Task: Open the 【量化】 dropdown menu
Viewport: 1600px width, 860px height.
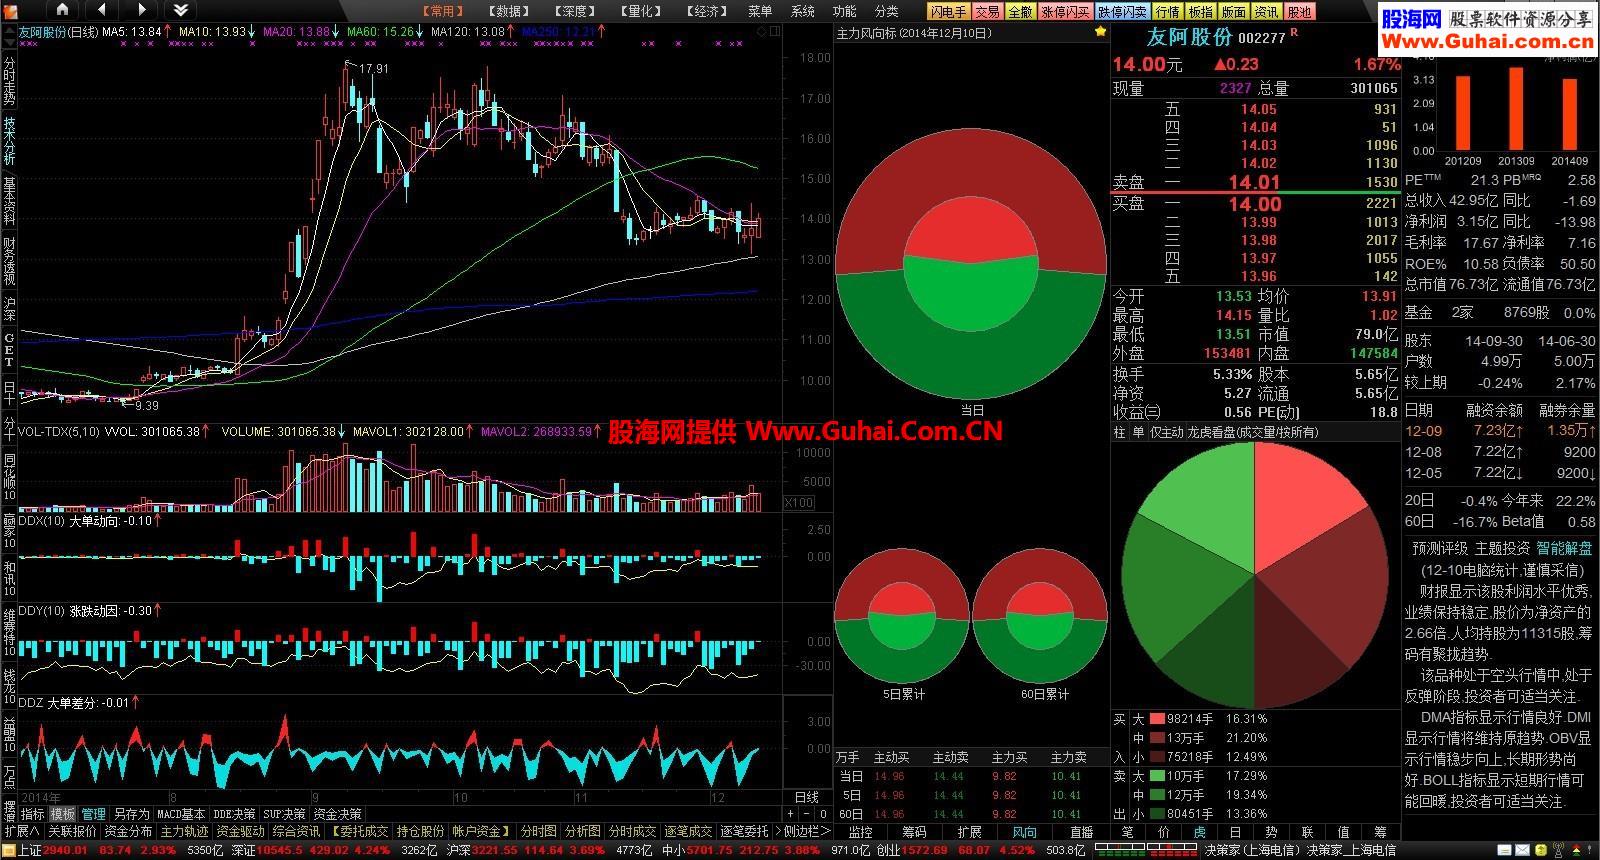Action: pos(641,11)
